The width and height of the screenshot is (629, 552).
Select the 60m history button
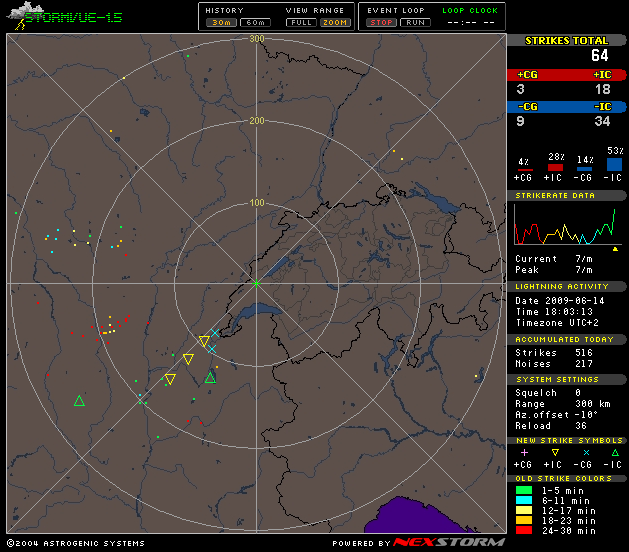[x=256, y=23]
